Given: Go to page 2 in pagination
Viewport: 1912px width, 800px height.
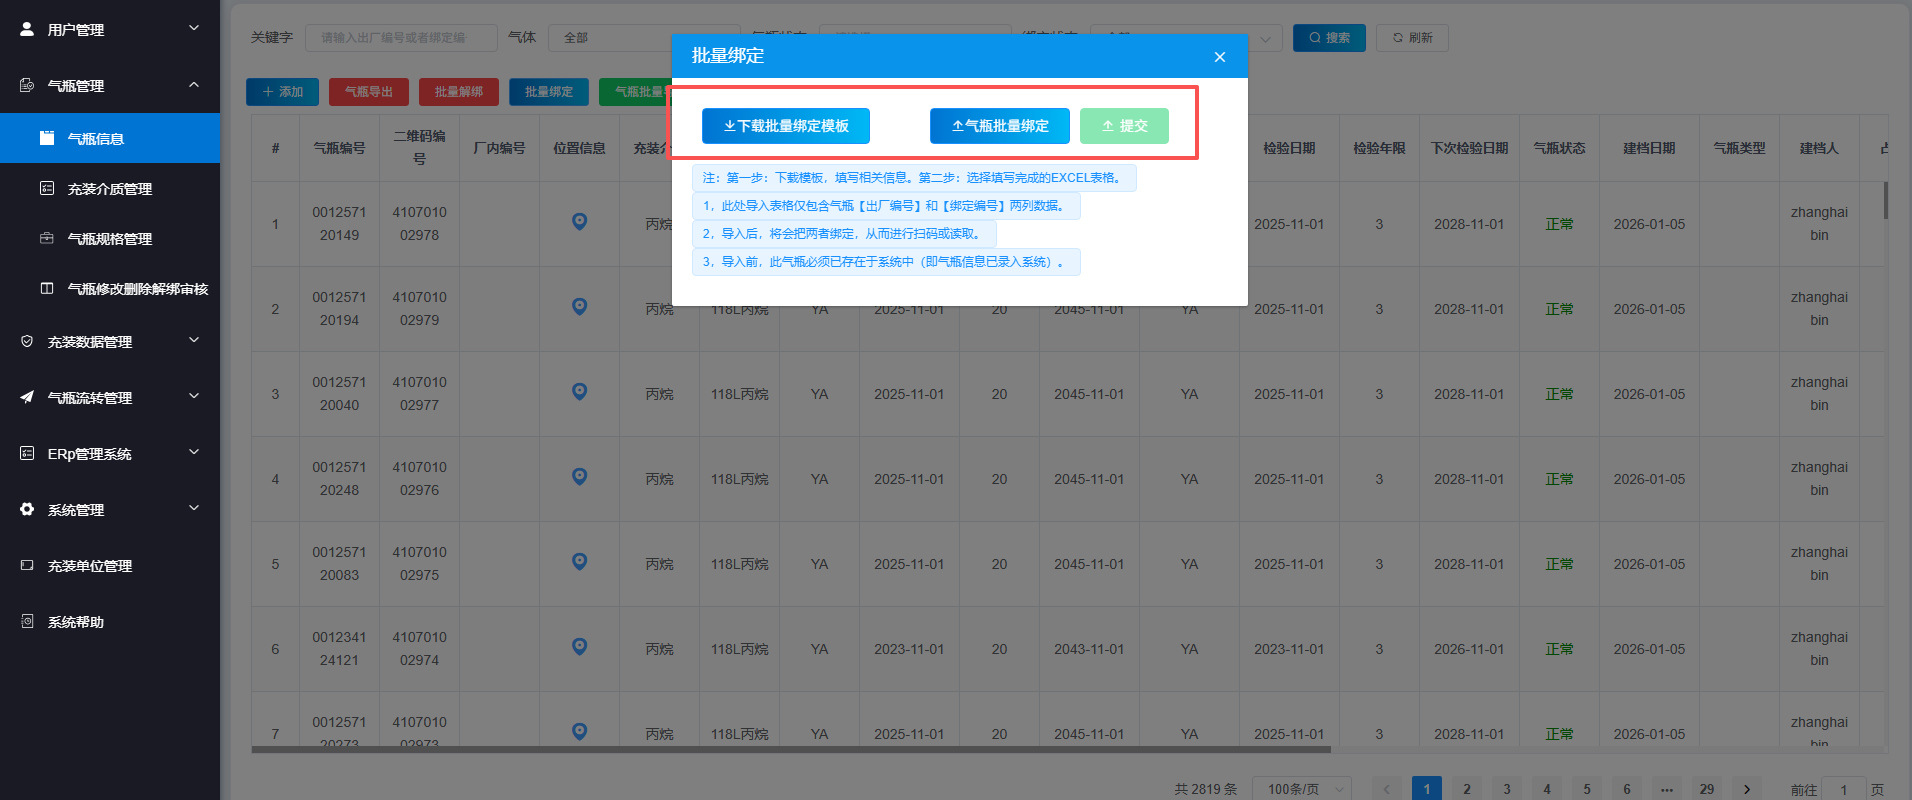Looking at the screenshot, I should point(1466,789).
